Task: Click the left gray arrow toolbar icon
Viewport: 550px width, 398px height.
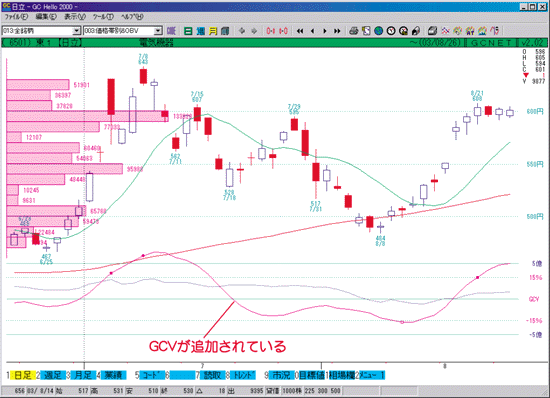Action: tap(242, 31)
